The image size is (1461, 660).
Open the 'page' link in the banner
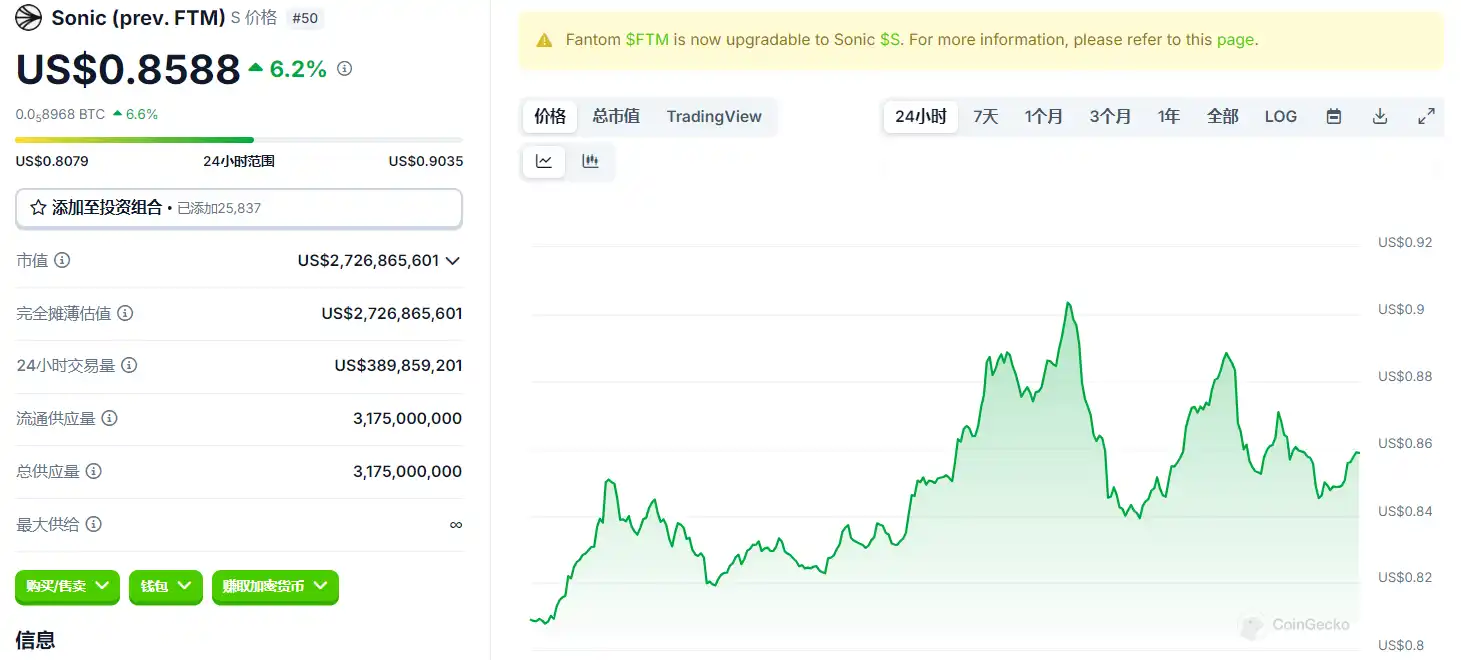tap(1235, 40)
